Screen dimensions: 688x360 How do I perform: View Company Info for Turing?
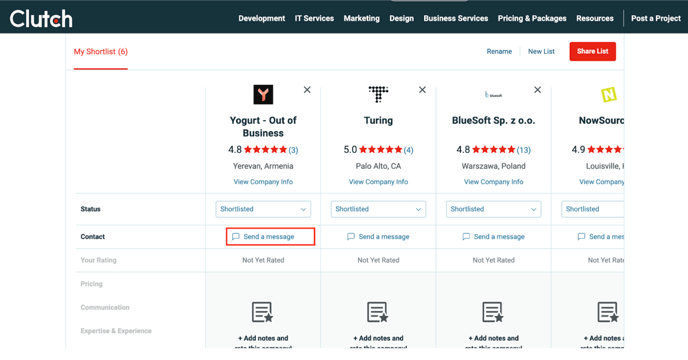(x=378, y=182)
